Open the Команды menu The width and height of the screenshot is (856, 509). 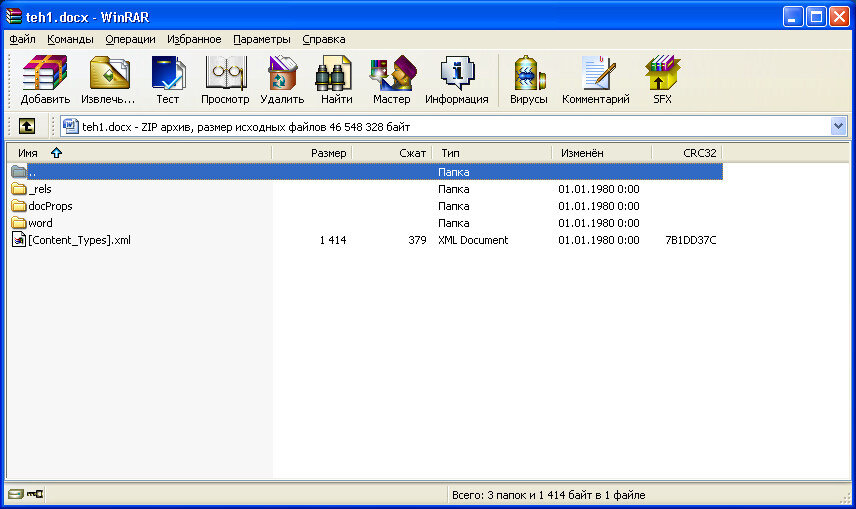70,39
